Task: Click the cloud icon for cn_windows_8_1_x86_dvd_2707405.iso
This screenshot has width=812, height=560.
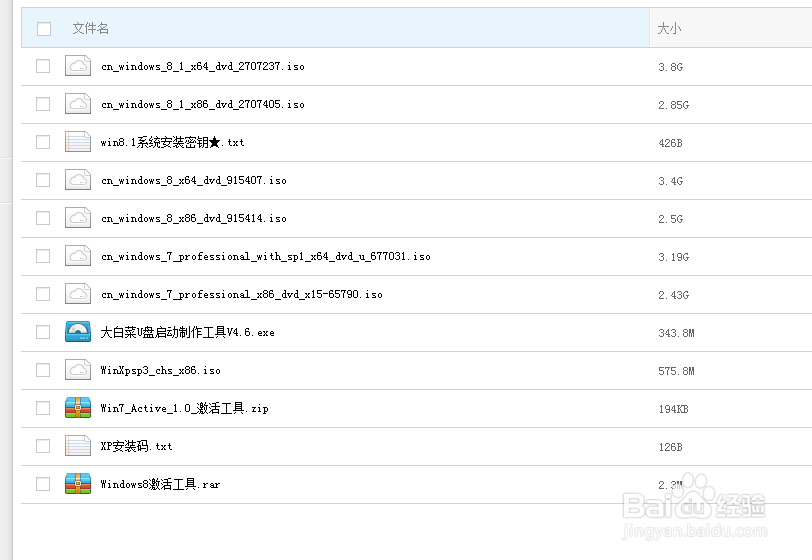Action: pos(78,104)
